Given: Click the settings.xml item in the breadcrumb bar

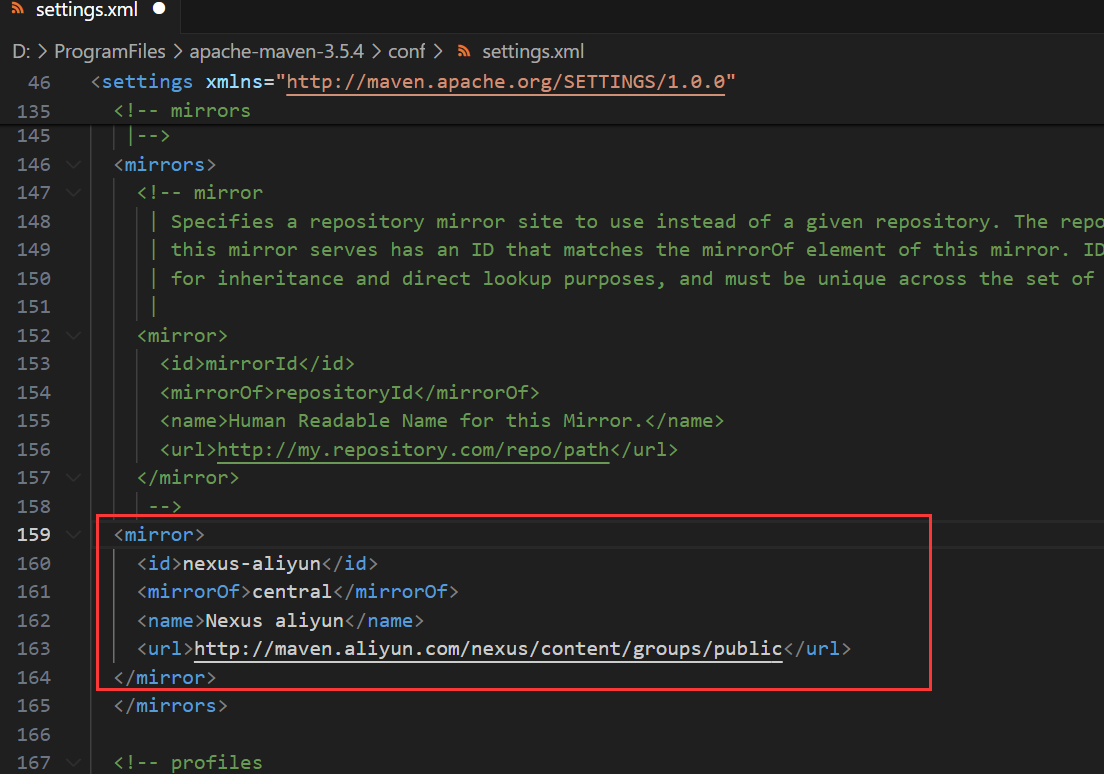Looking at the screenshot, I should 533,51.
